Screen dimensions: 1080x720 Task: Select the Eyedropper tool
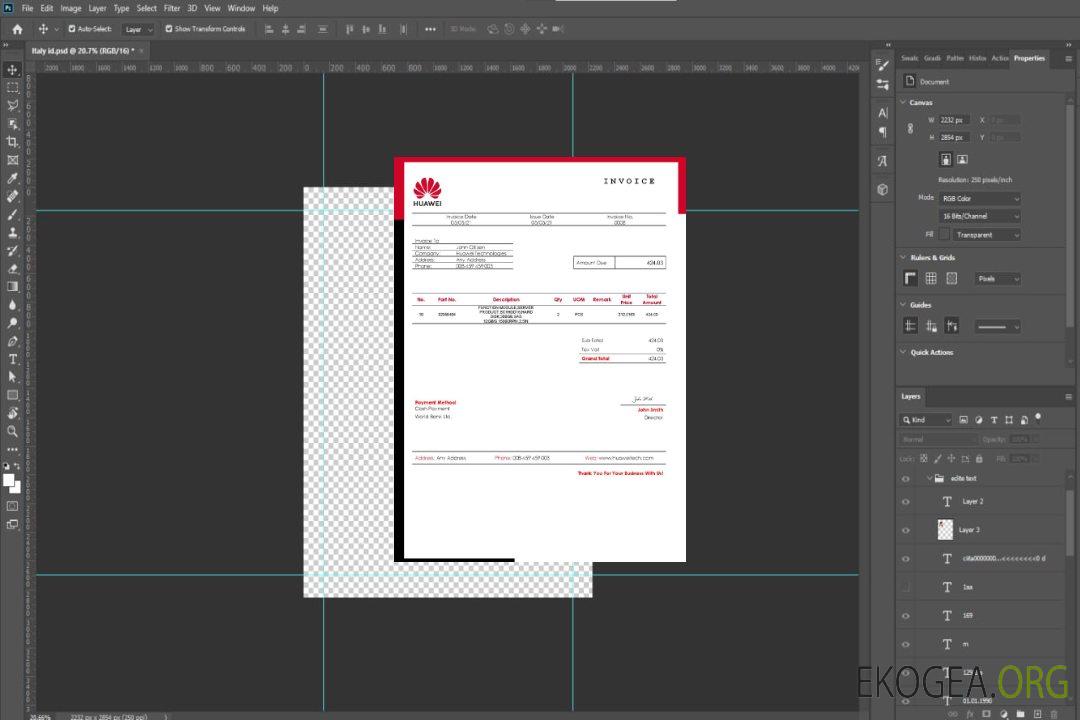pyautogui.click(x=13, y=178)
